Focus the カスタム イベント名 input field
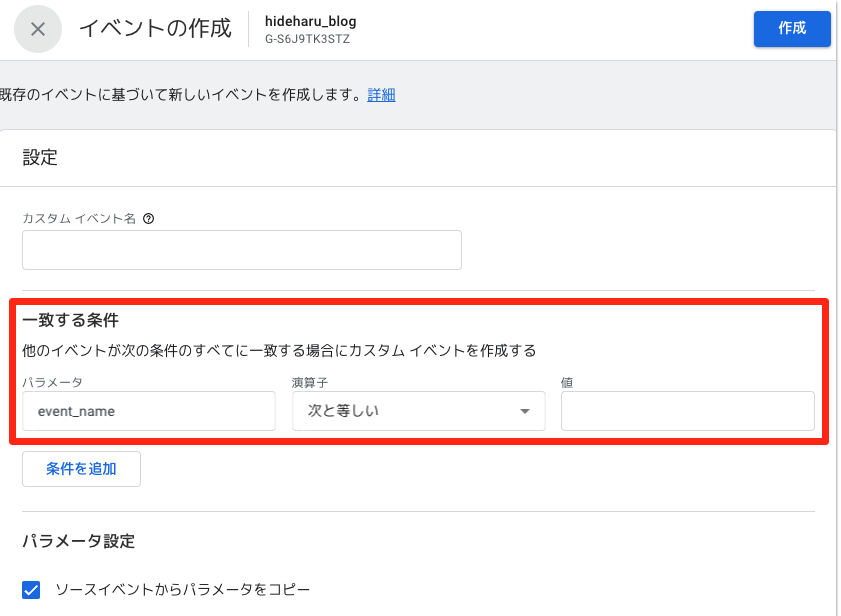This screenshot has height=616, width=841. pos(241,250)
